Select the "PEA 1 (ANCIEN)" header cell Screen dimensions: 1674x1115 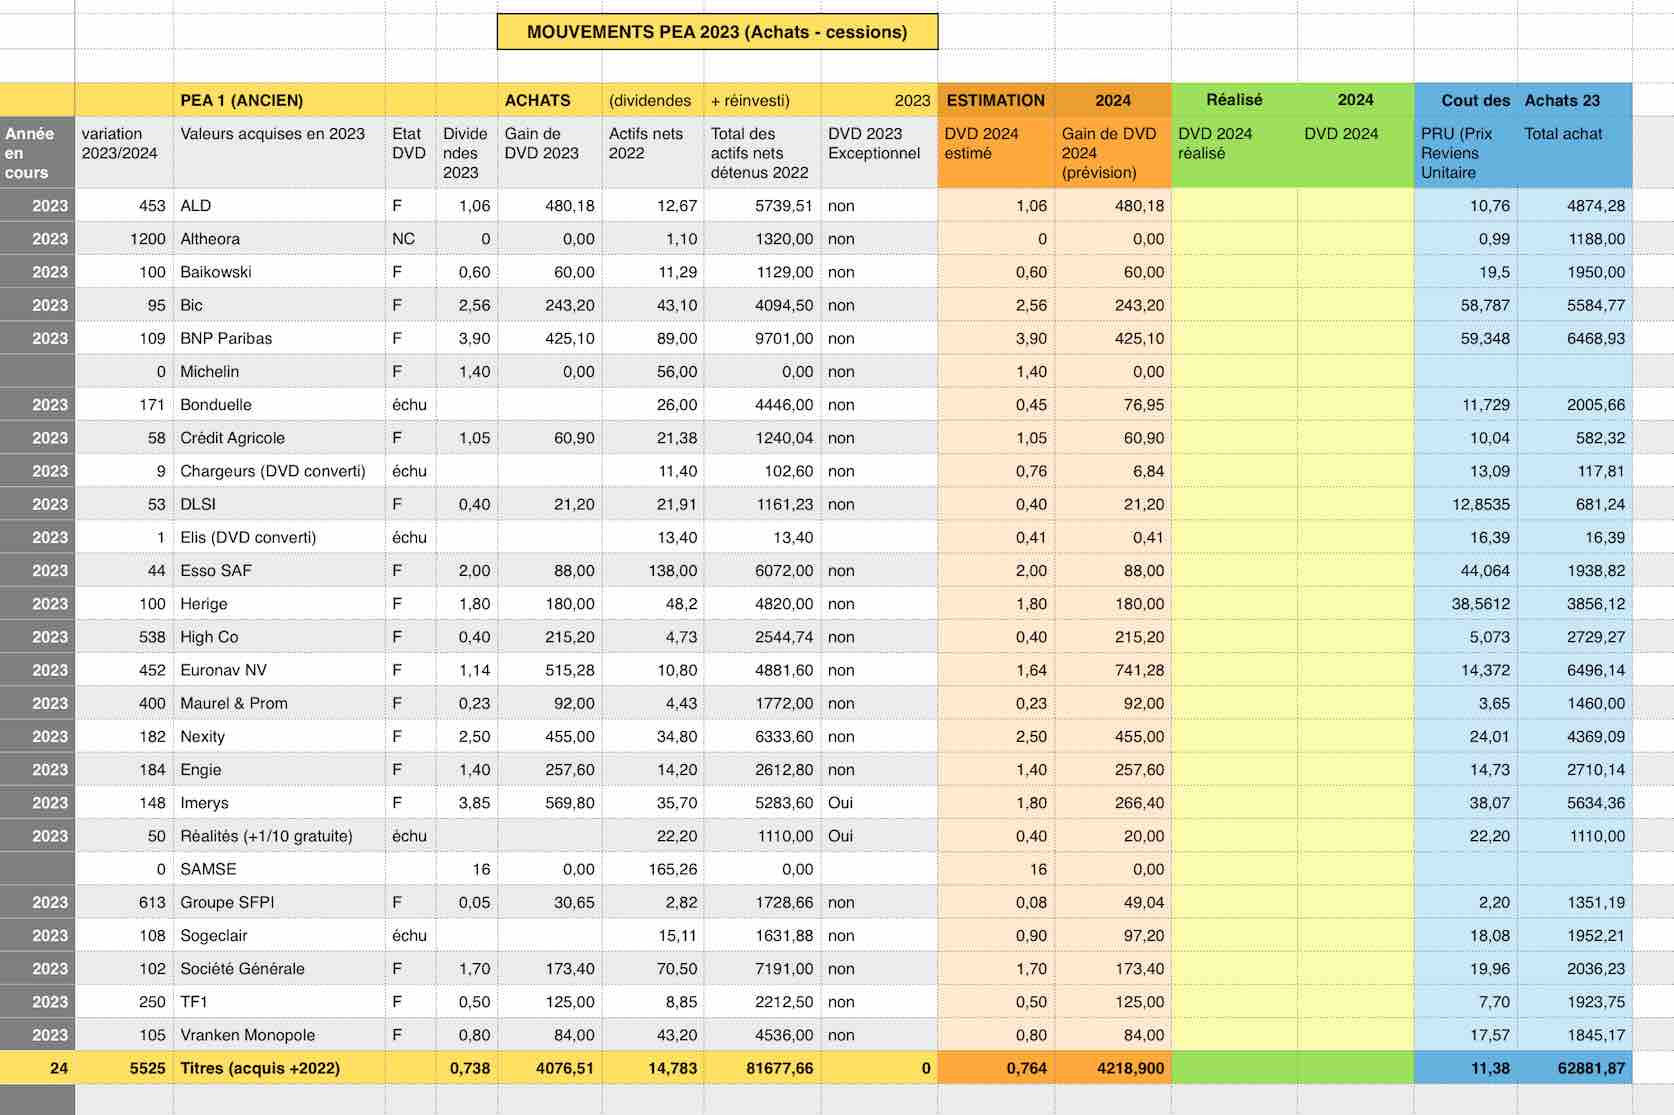coord(278,100)
